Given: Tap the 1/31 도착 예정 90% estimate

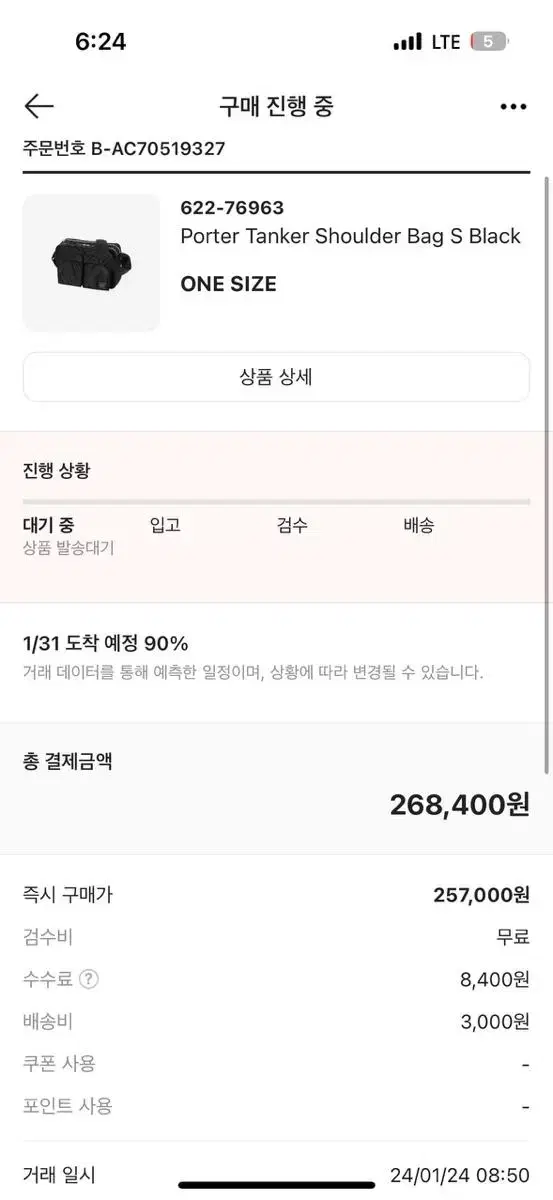Looking at the screenshot, I should [x=106, y=643].
